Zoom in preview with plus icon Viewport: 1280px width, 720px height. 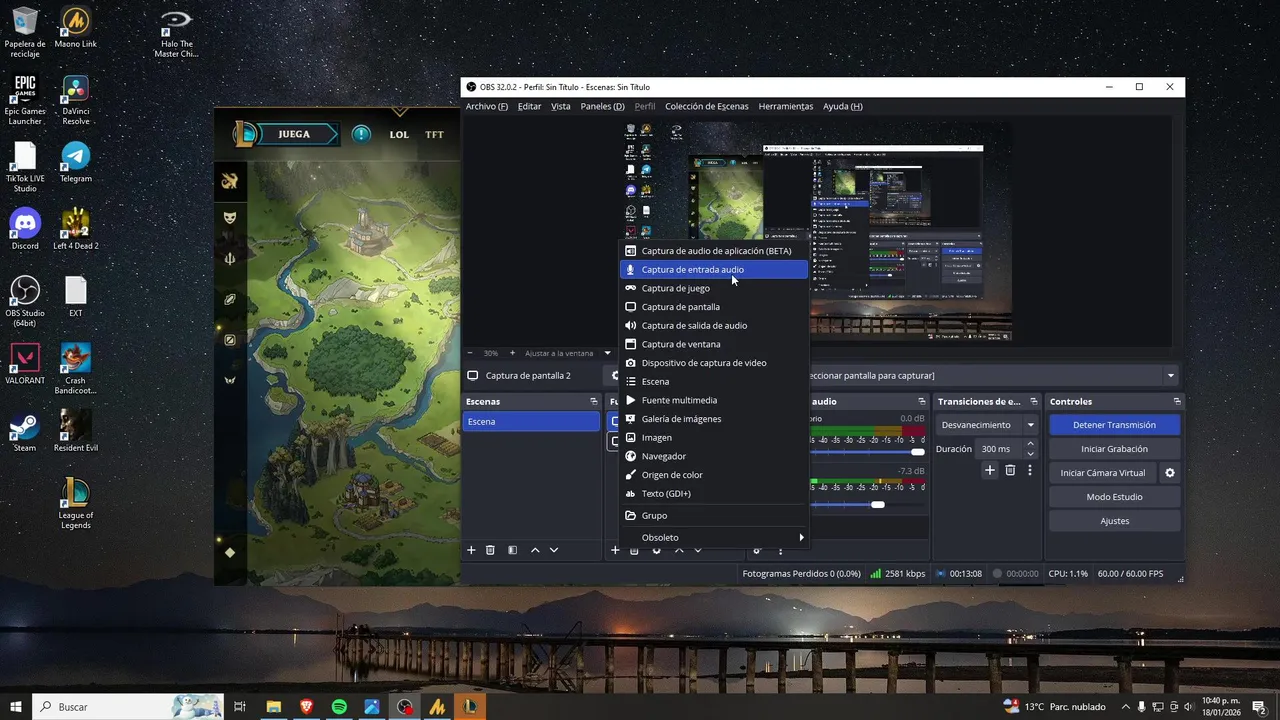coord(512,353)
